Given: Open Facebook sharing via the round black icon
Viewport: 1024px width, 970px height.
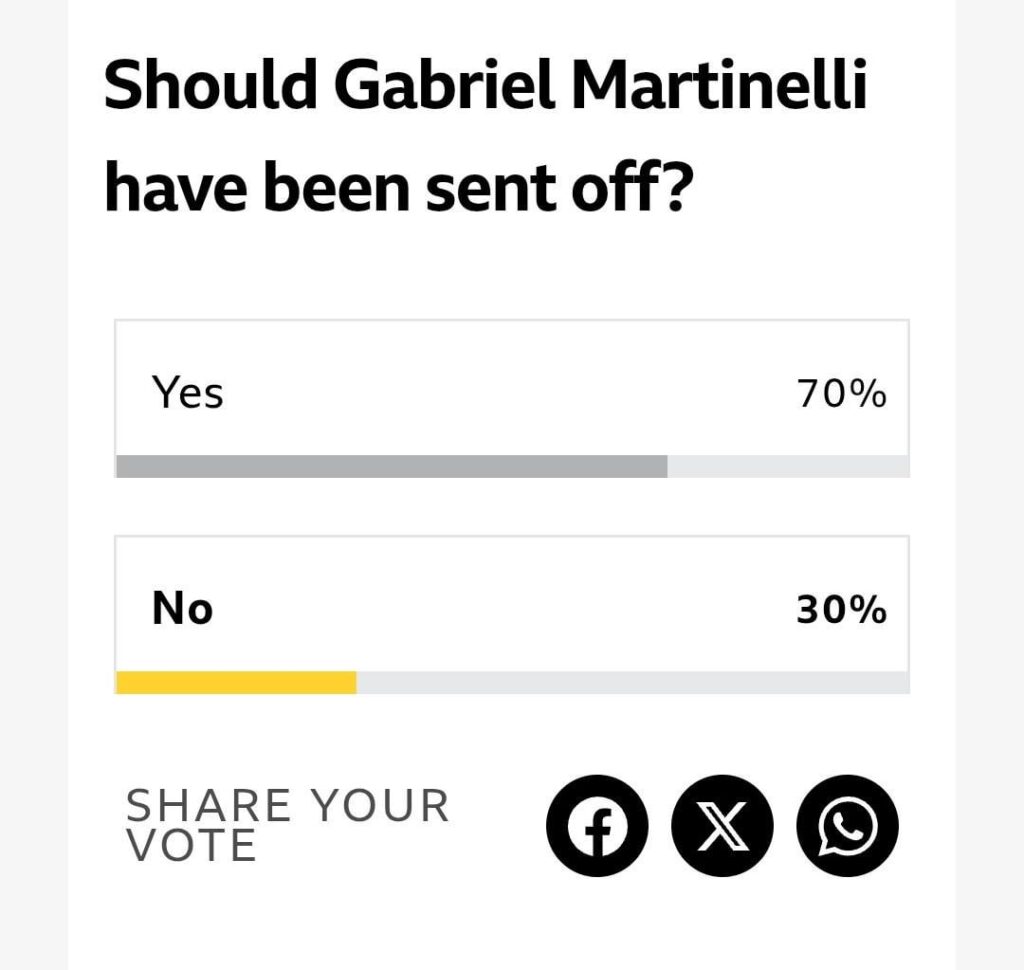Looking at the screenshot, I should tap(597, 826).
